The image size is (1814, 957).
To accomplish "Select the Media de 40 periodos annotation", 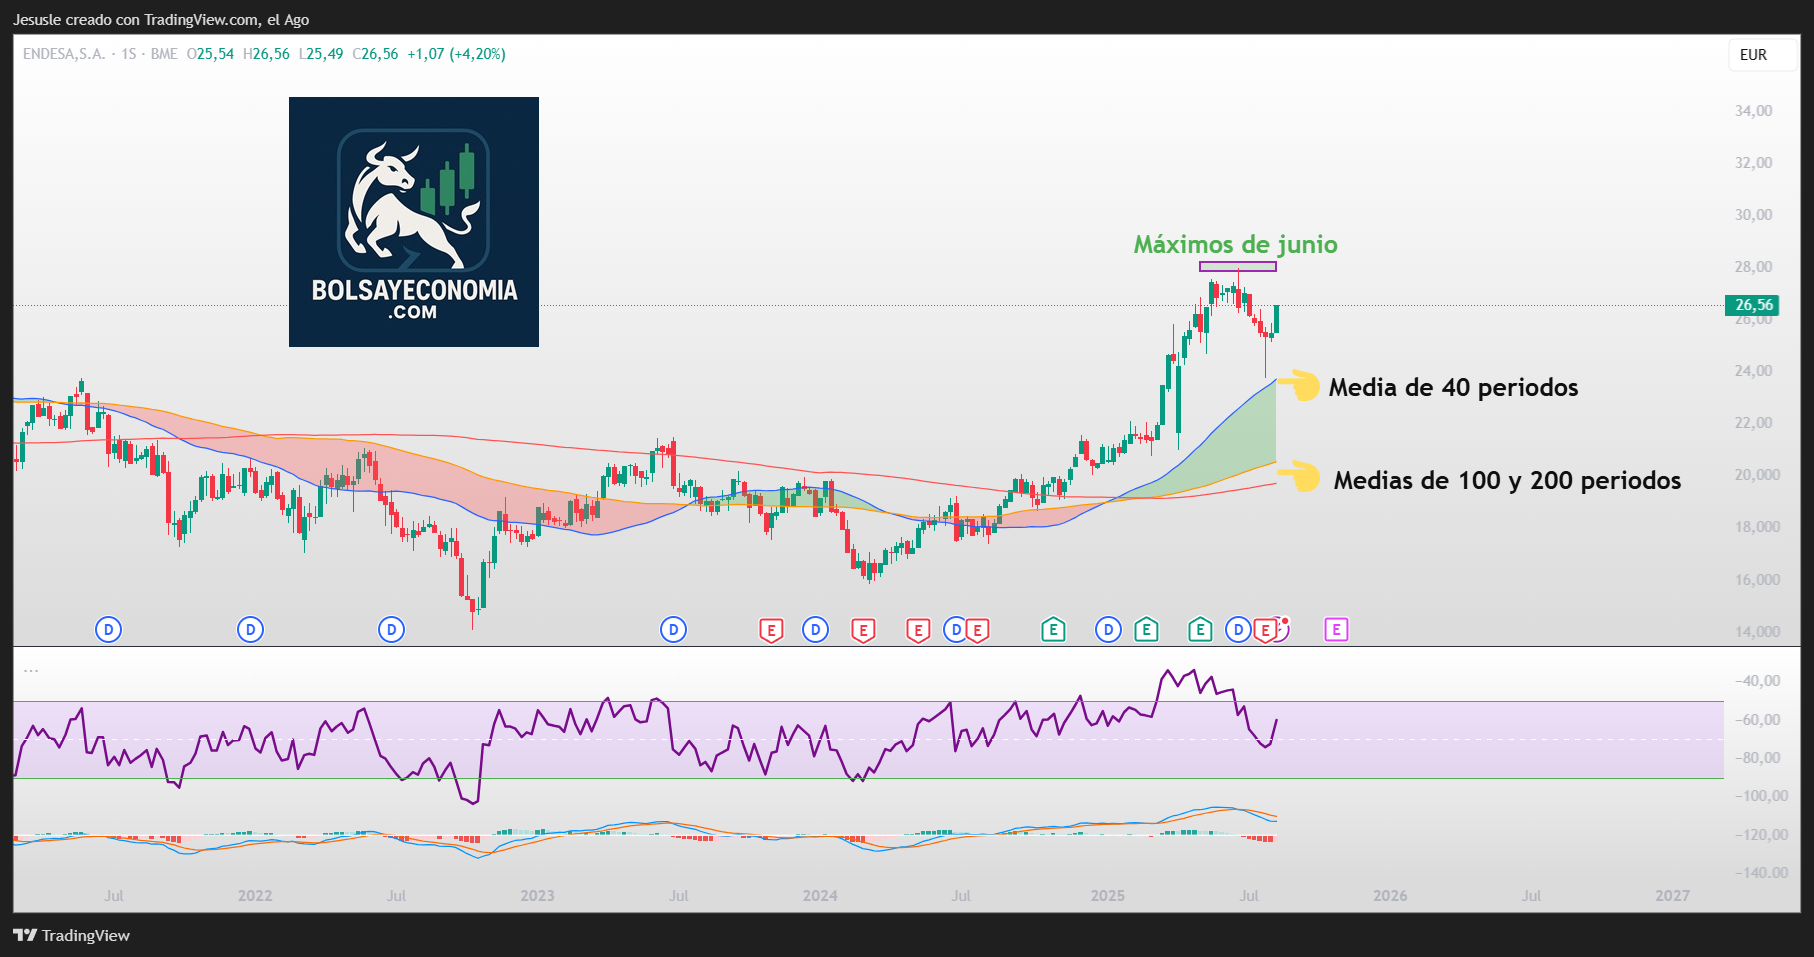I will (x=1453, y=388).
